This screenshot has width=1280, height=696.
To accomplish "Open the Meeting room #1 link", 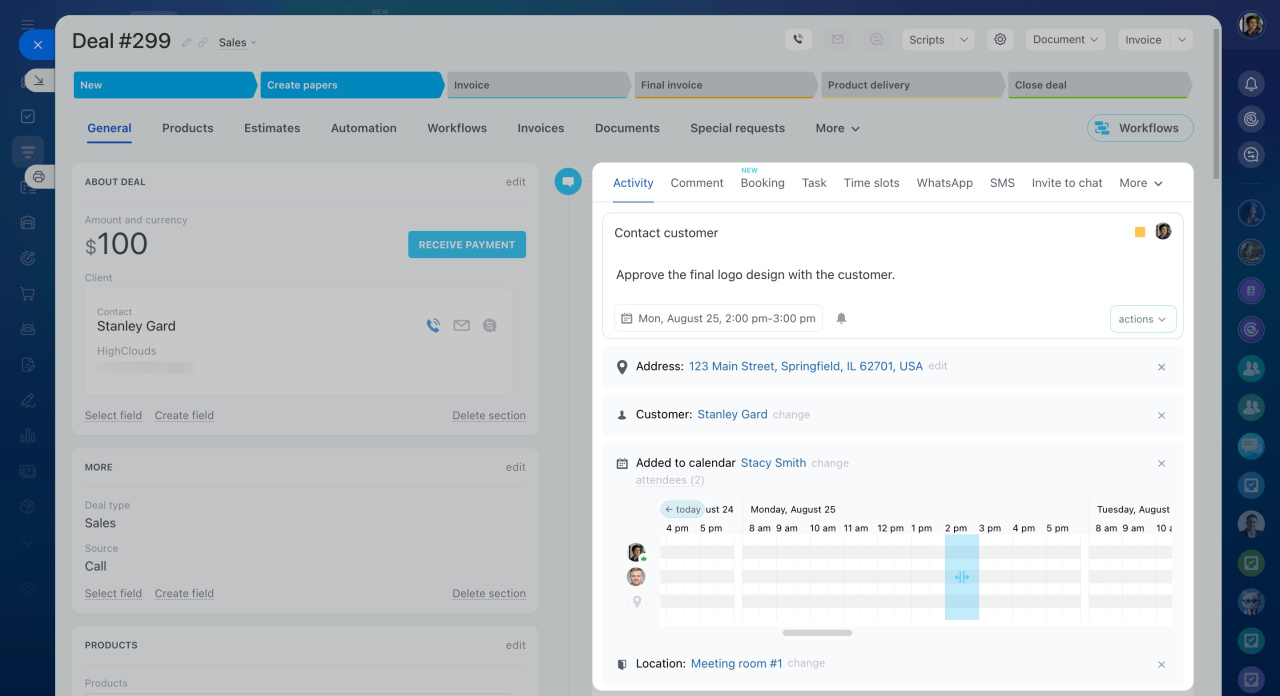I will pyautogui.click(x=737, y=664).
